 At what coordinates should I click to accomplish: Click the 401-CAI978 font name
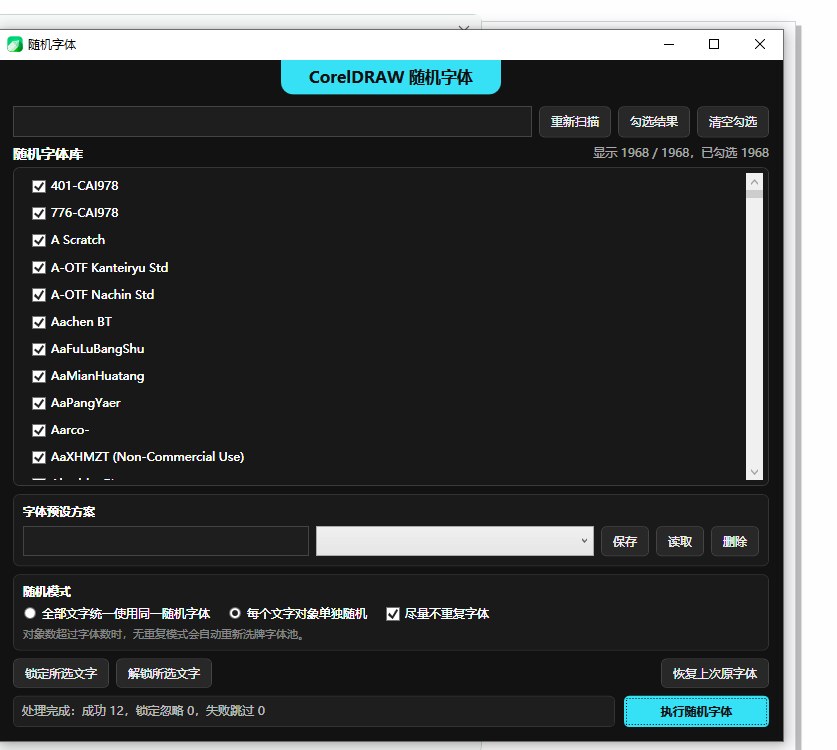(84, 186)
